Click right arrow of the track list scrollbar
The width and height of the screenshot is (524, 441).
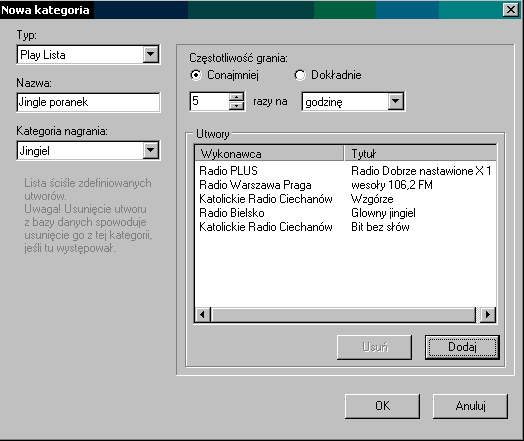click(488, 314)
